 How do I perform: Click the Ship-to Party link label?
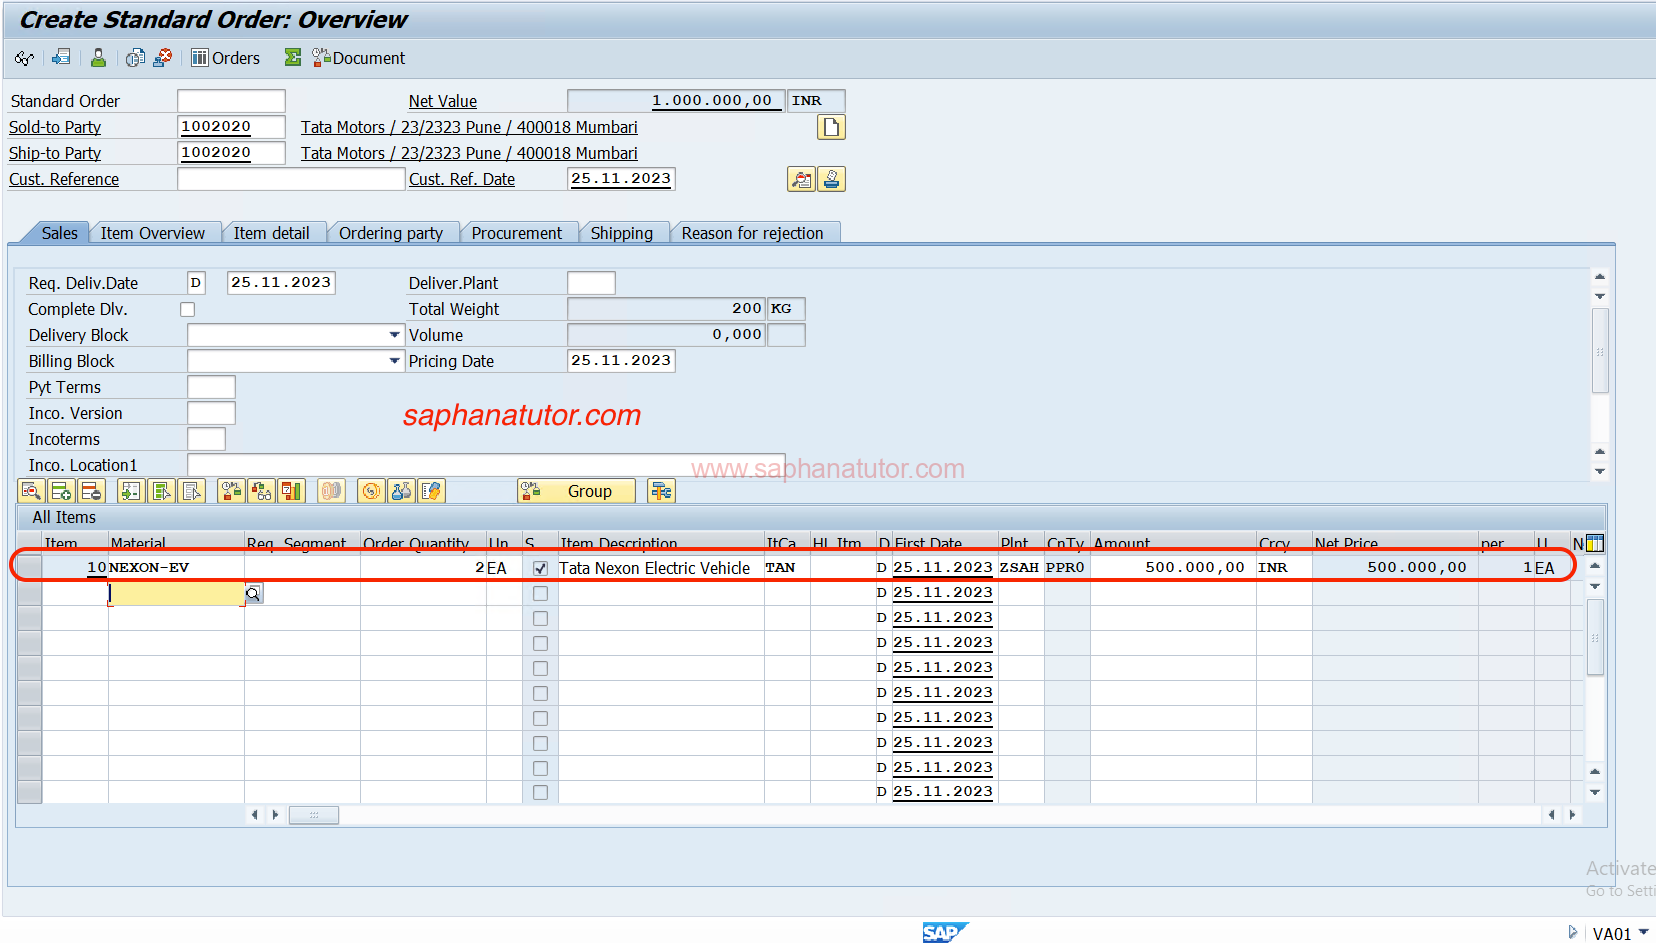55,153
